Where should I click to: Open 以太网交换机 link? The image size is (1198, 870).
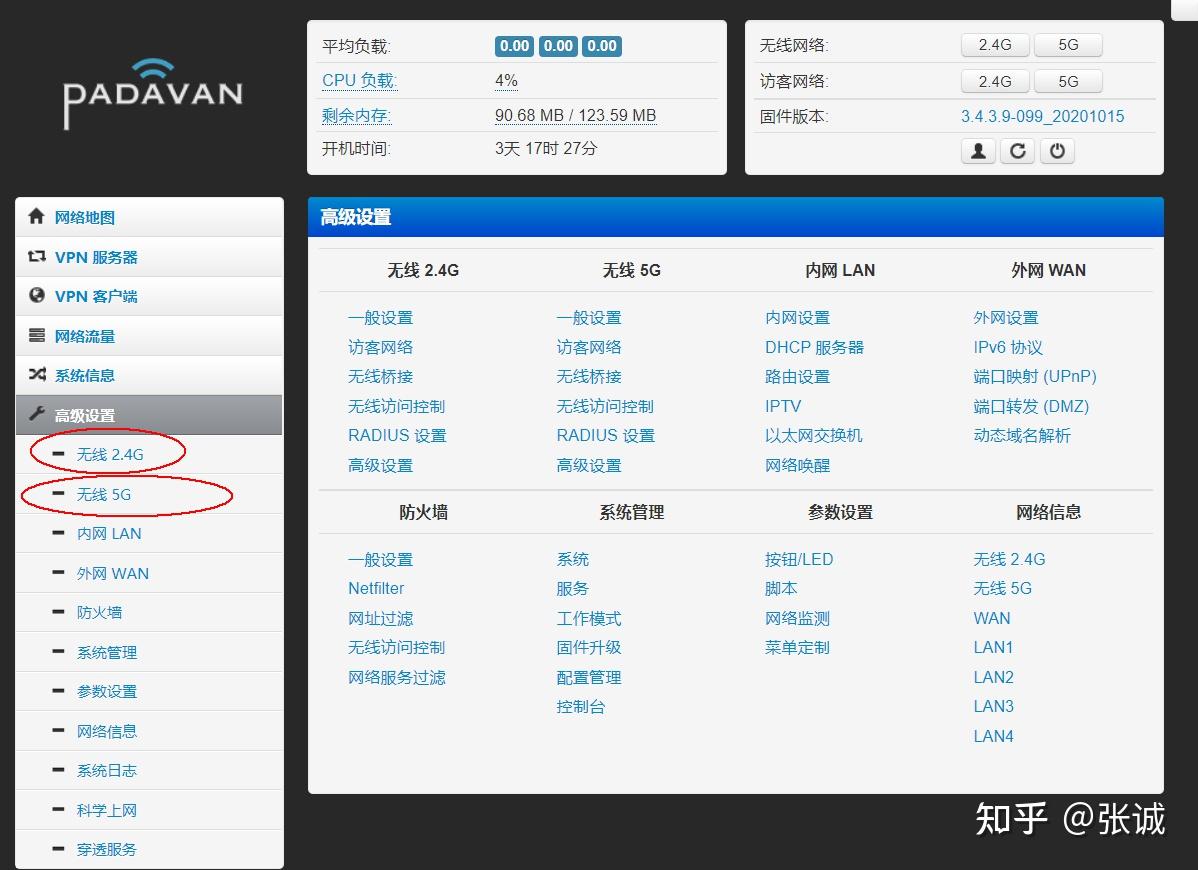pyautogui.click(x=814, y=435)
